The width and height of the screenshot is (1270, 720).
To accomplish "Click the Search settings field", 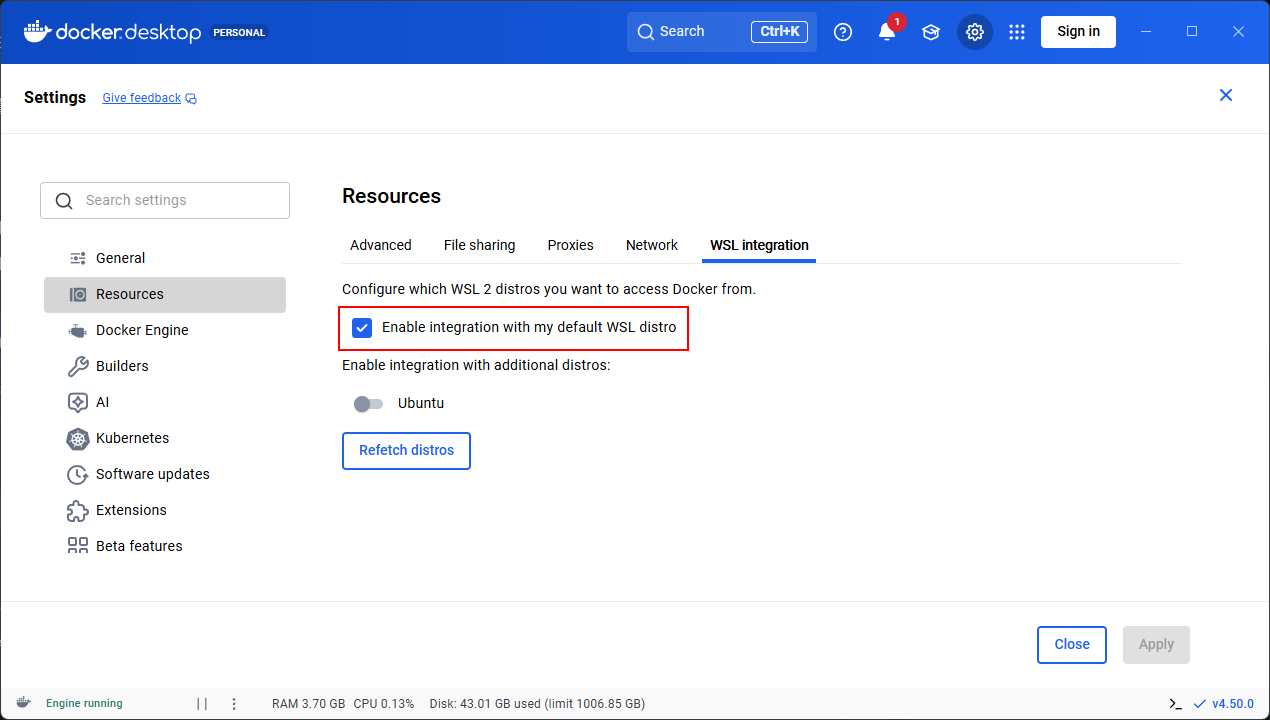I will tap(165, 200).
